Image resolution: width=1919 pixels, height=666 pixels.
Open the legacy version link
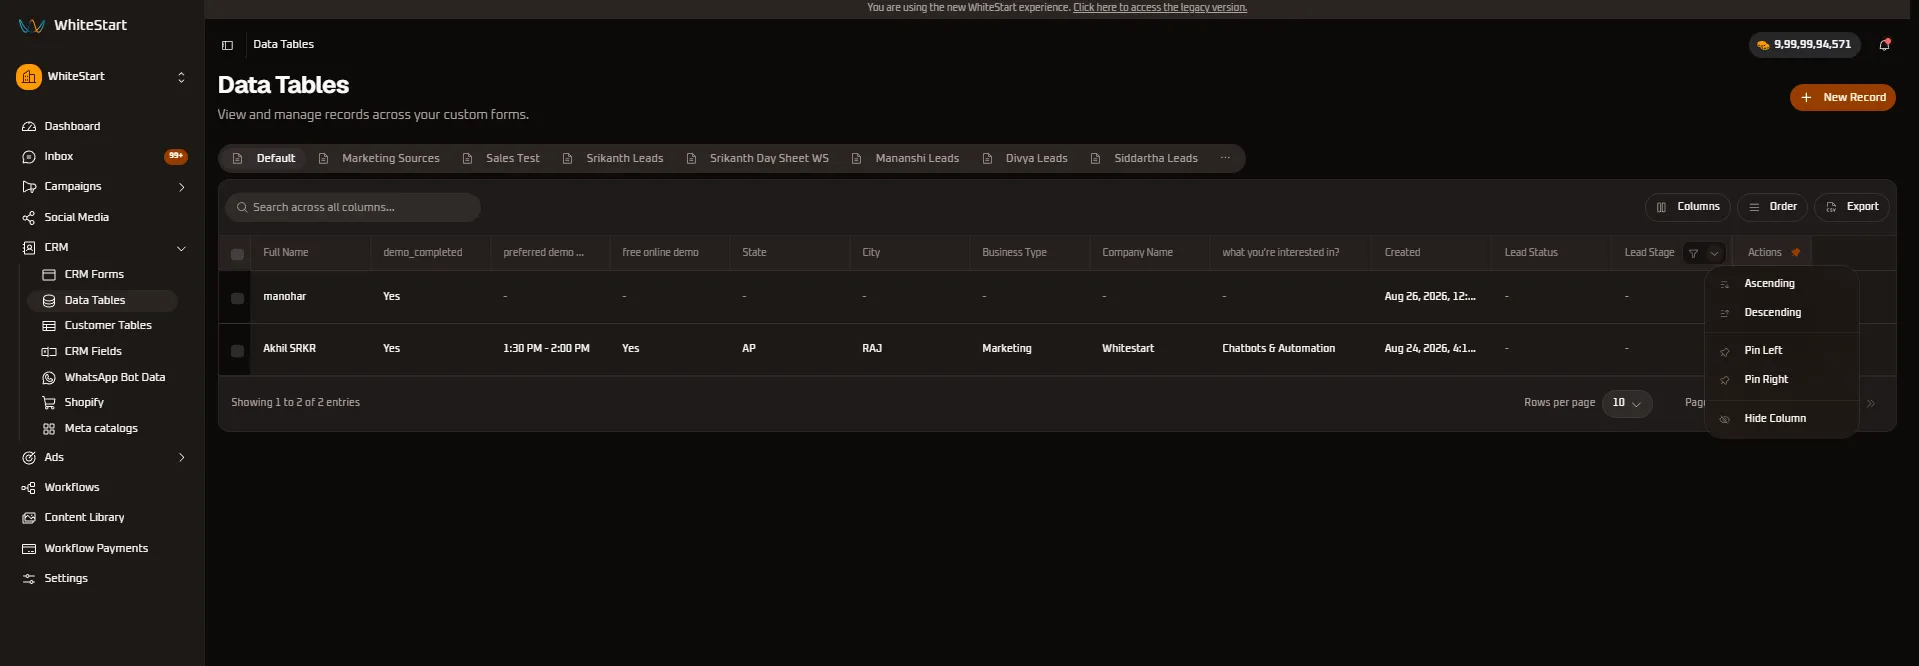[x=1160, y=8]
